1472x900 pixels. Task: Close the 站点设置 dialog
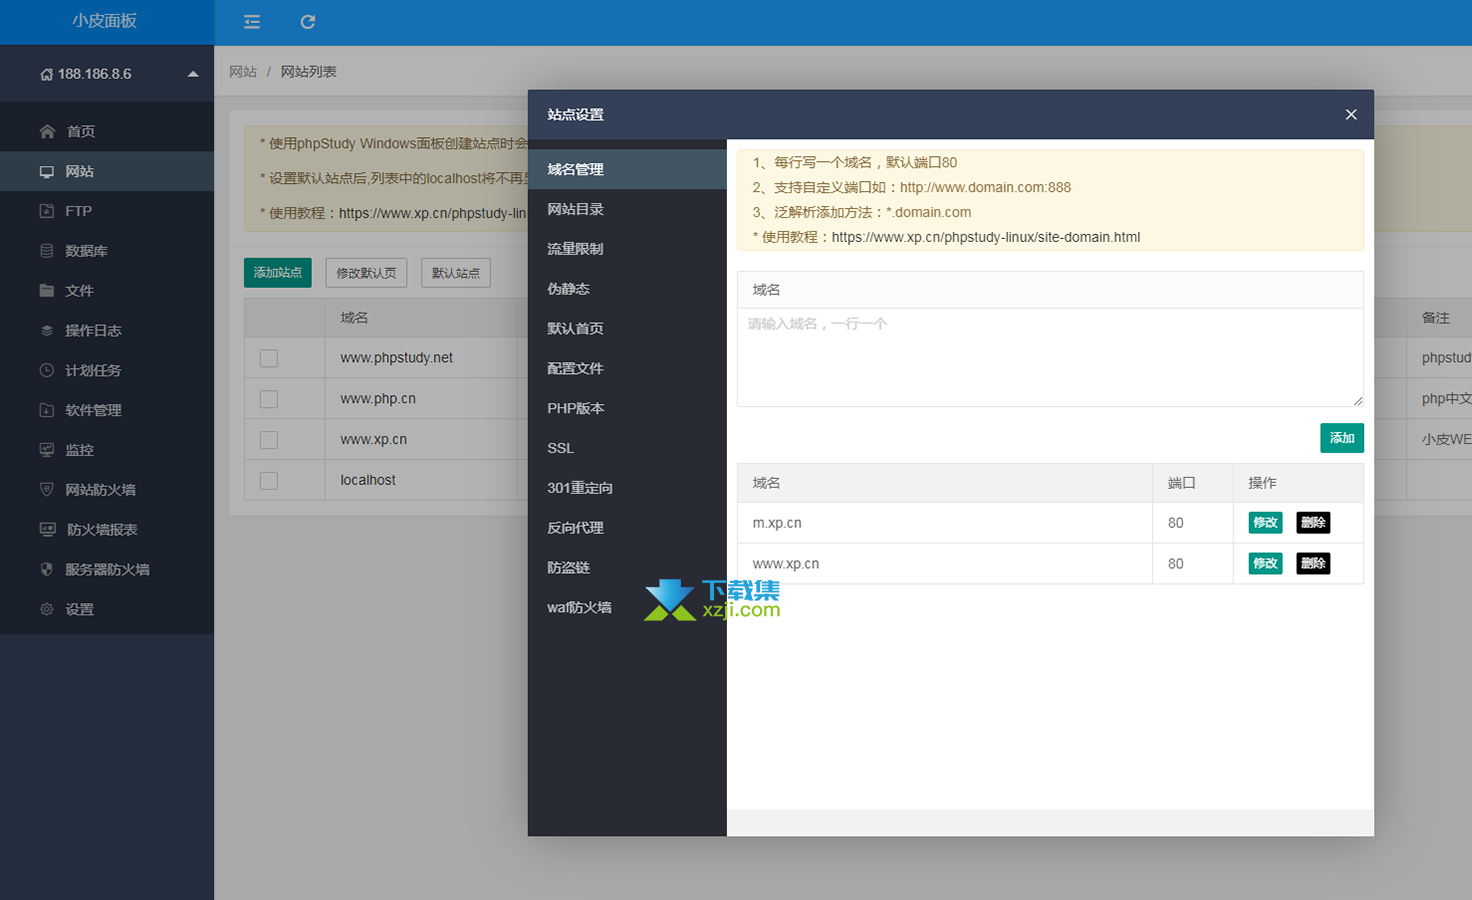coord(1351,114)
